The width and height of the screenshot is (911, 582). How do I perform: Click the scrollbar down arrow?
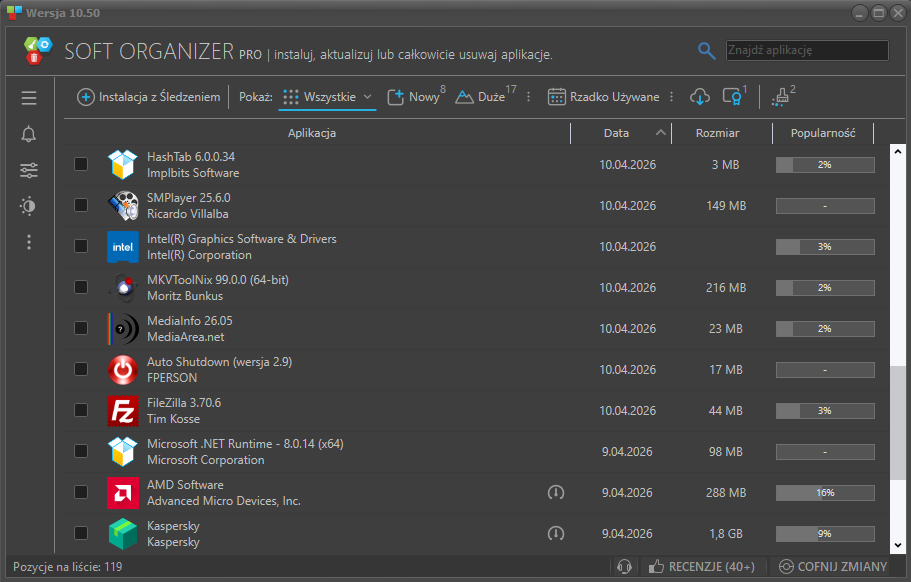898,545
